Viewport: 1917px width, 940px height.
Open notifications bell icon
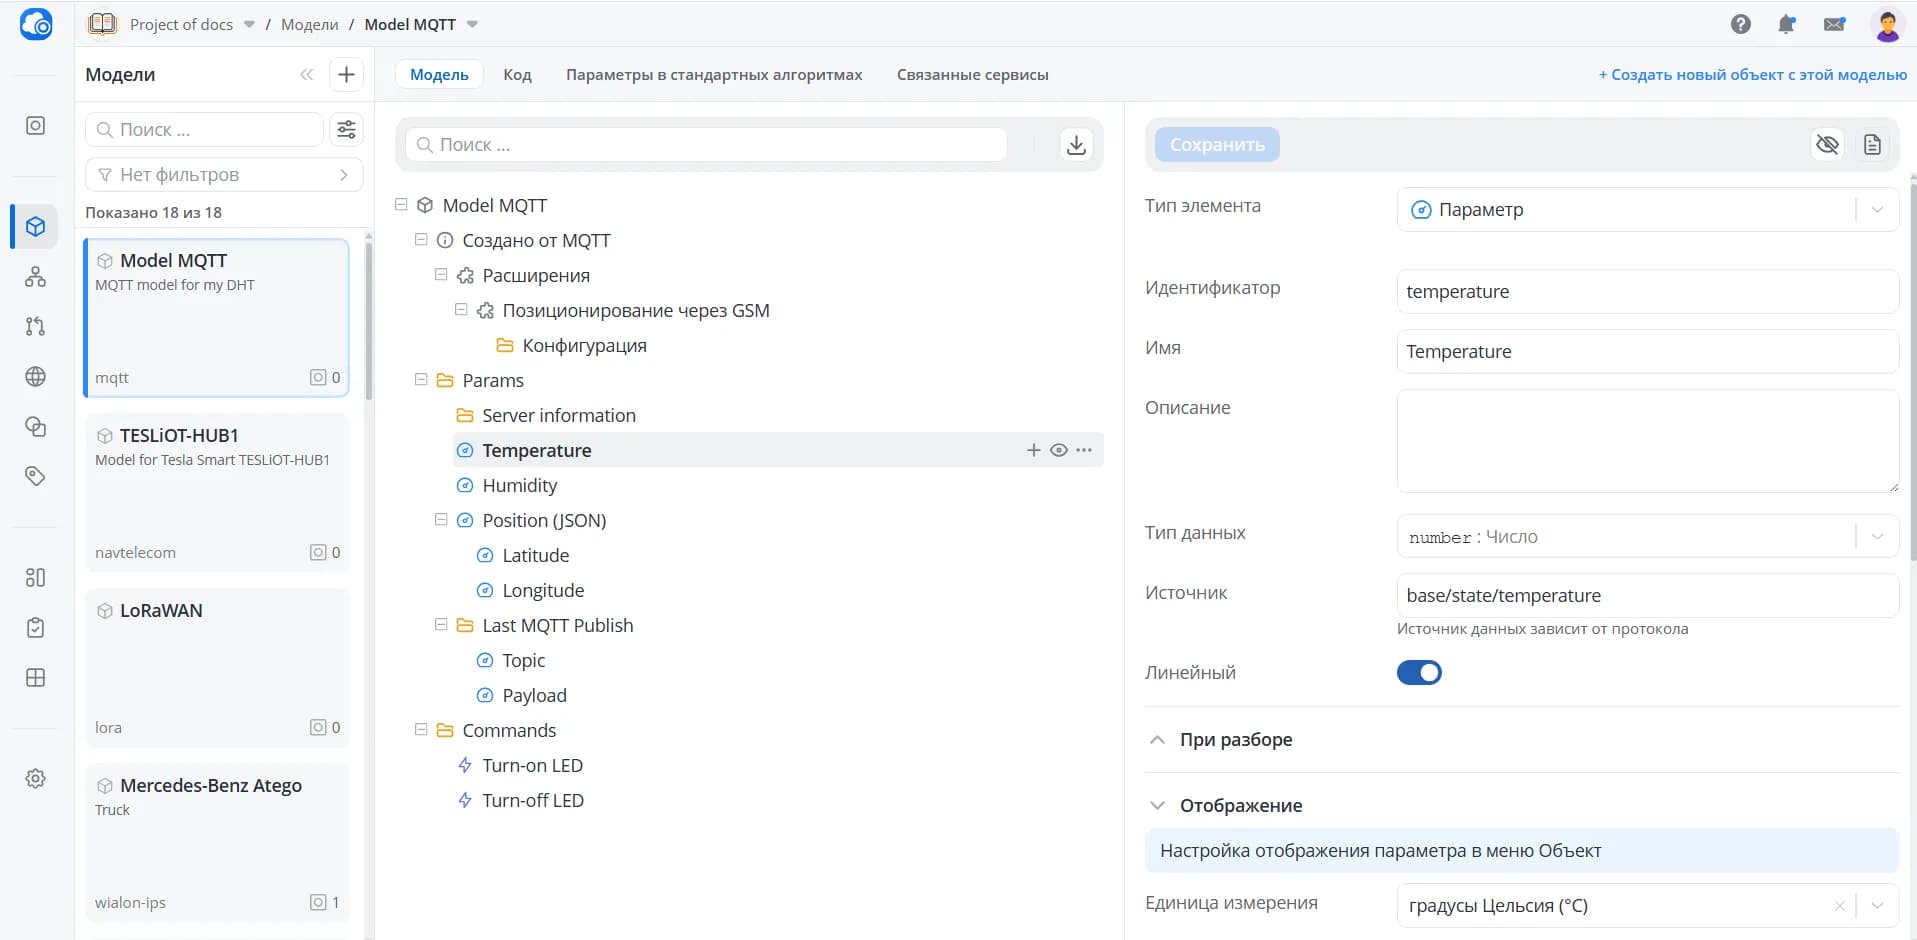[x=1787, y=24]
